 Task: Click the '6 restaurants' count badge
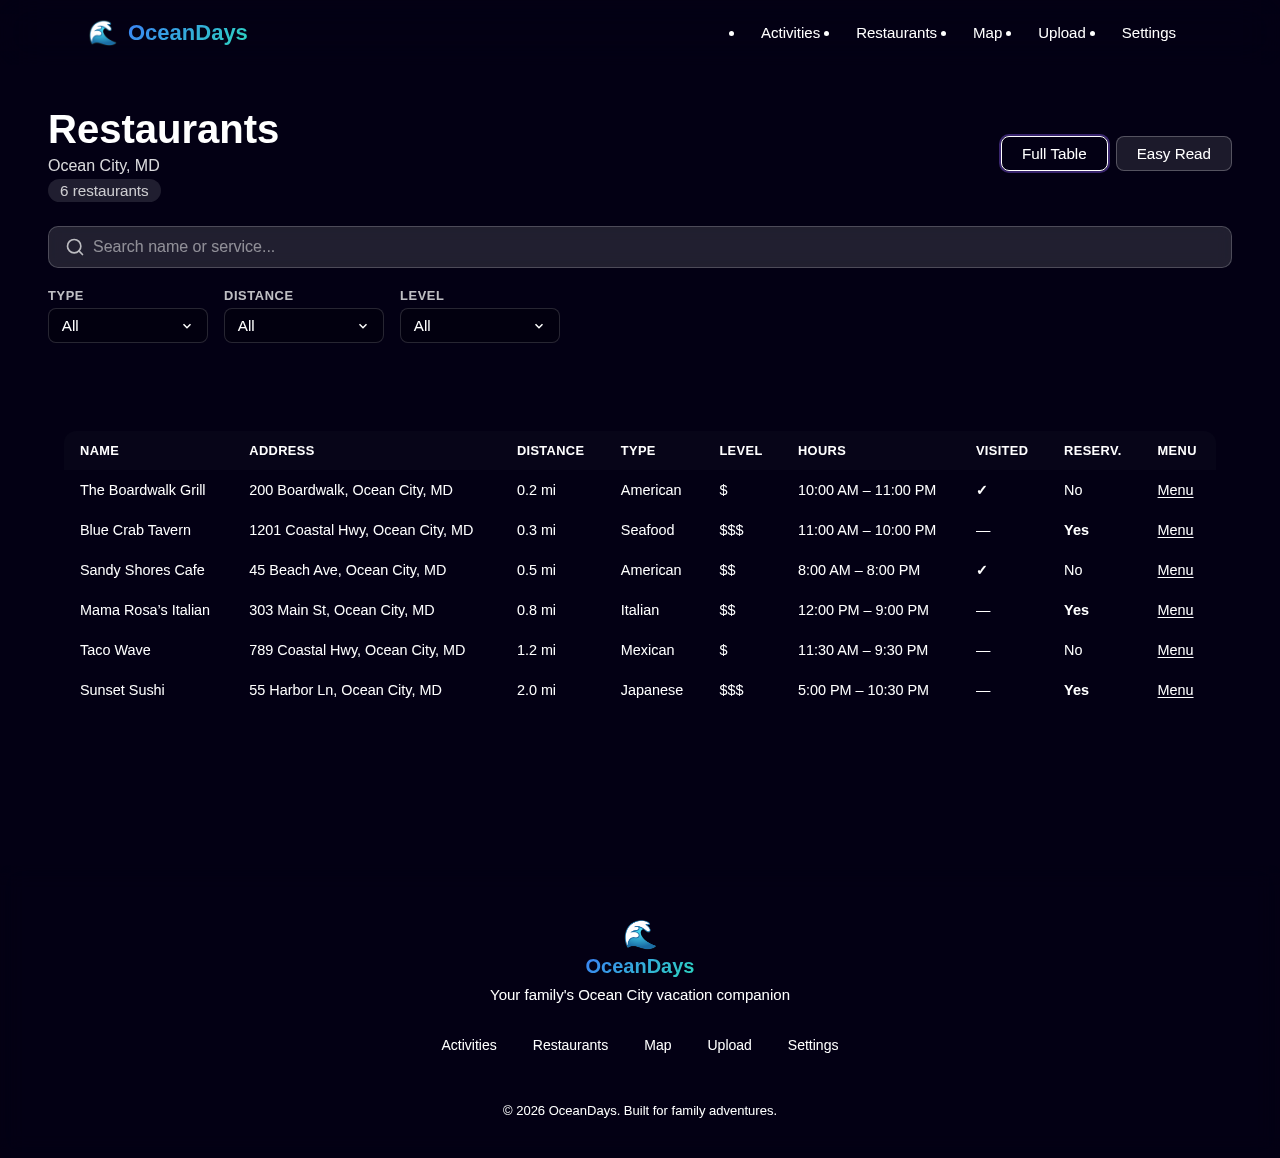(104, 191)
